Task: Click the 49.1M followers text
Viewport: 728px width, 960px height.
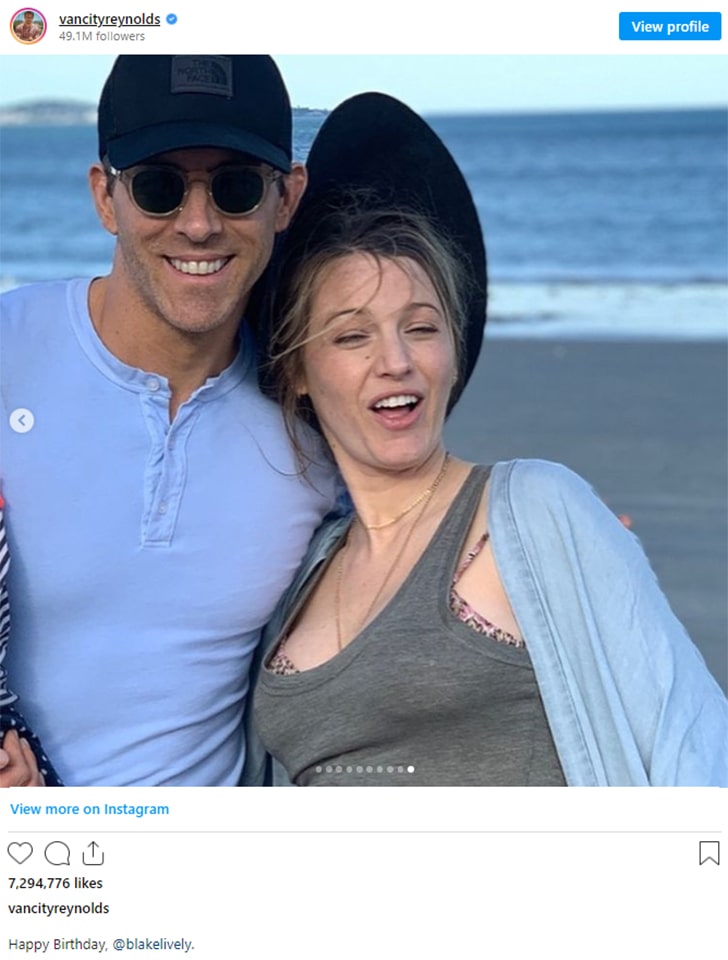Action: [x=102, y=36]
